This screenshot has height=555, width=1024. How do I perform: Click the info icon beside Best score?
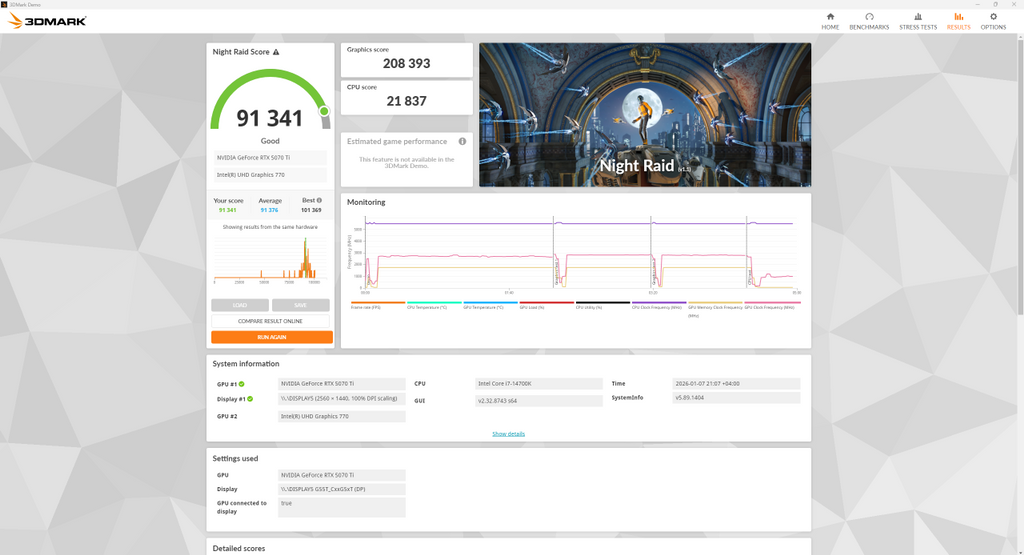(320, 200)
